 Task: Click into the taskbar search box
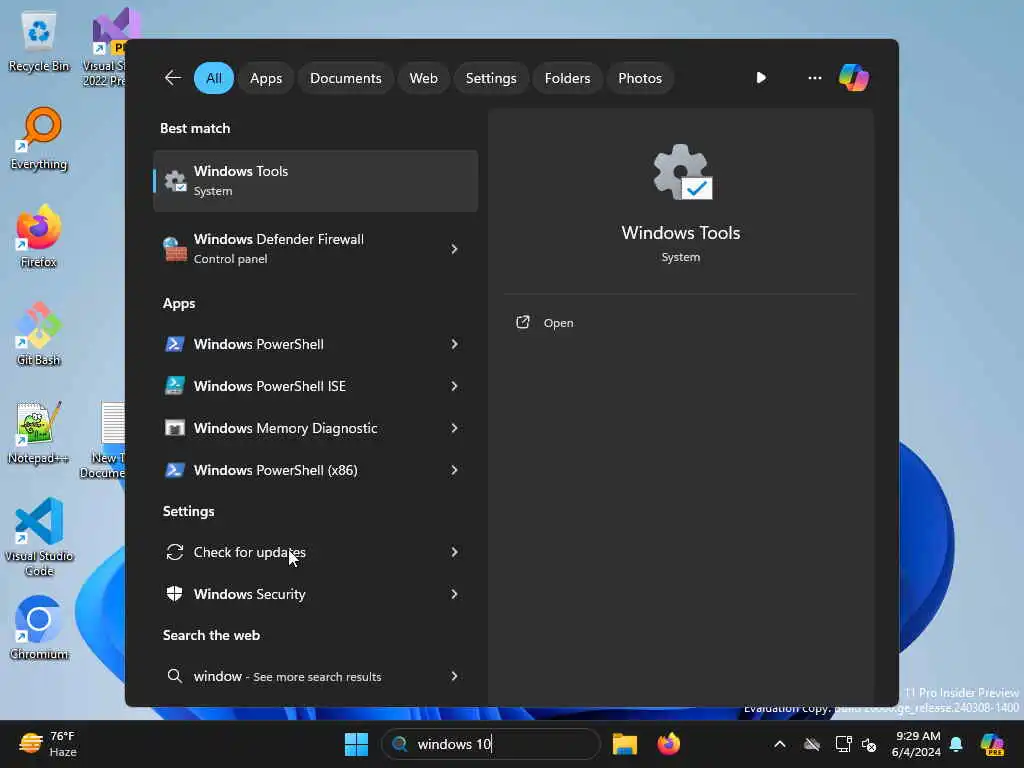click(490, 744)
